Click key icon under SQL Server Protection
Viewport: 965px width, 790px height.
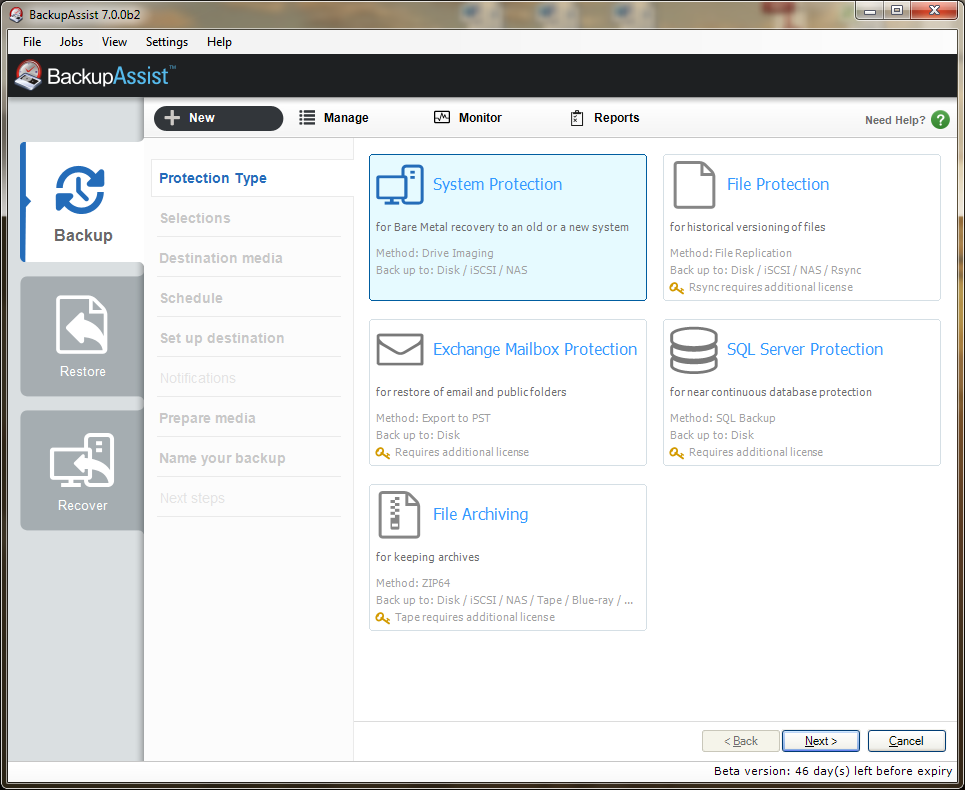click(677, 452)
